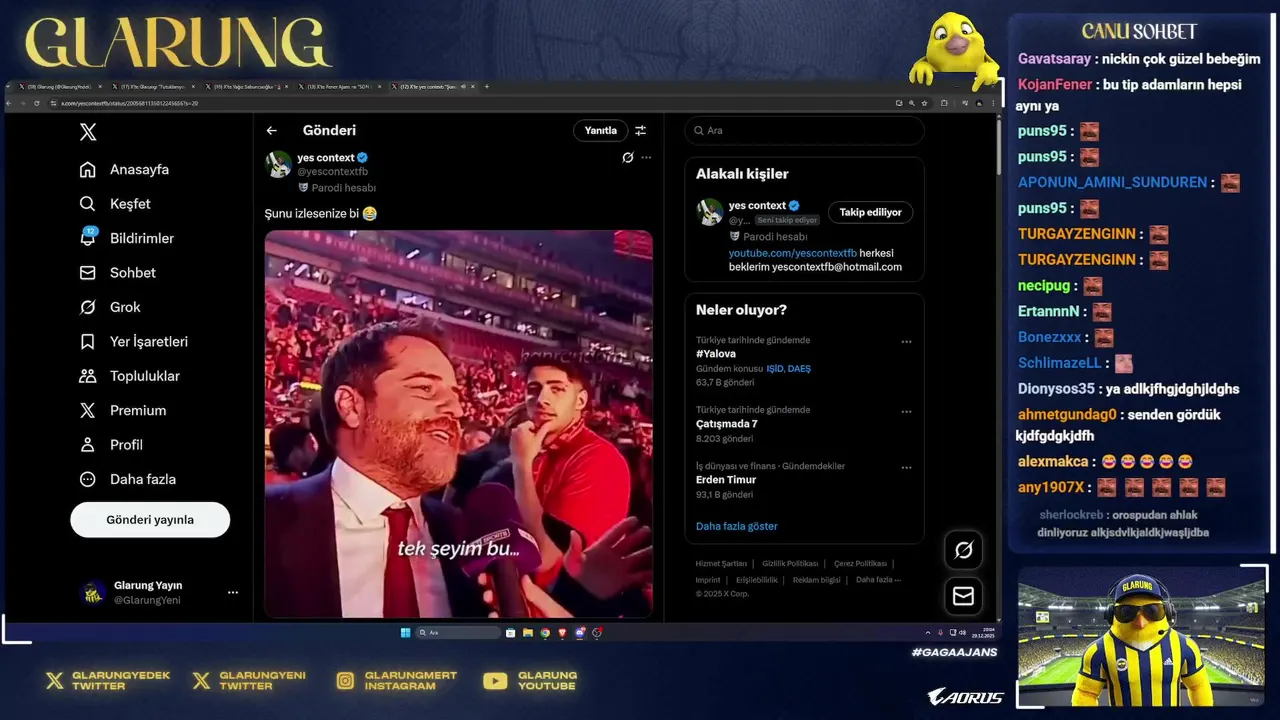
Task: Open the #Yalova trending topic
Action: [x=716, y=354]
